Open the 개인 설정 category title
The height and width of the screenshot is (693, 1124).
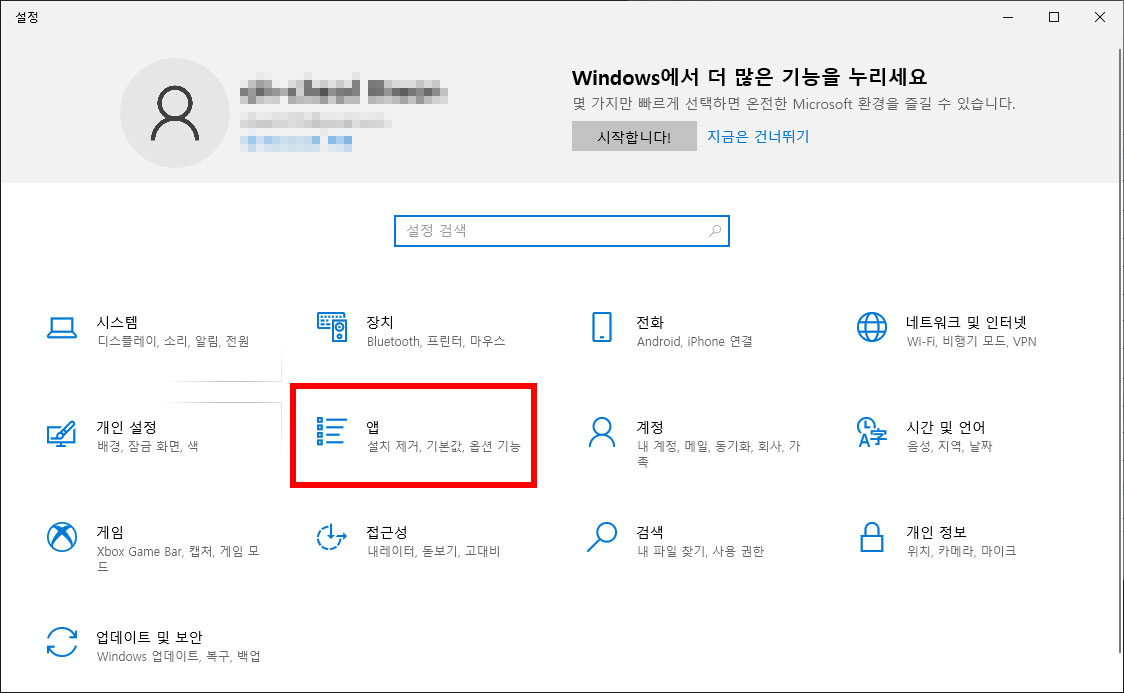pos(127,427)
